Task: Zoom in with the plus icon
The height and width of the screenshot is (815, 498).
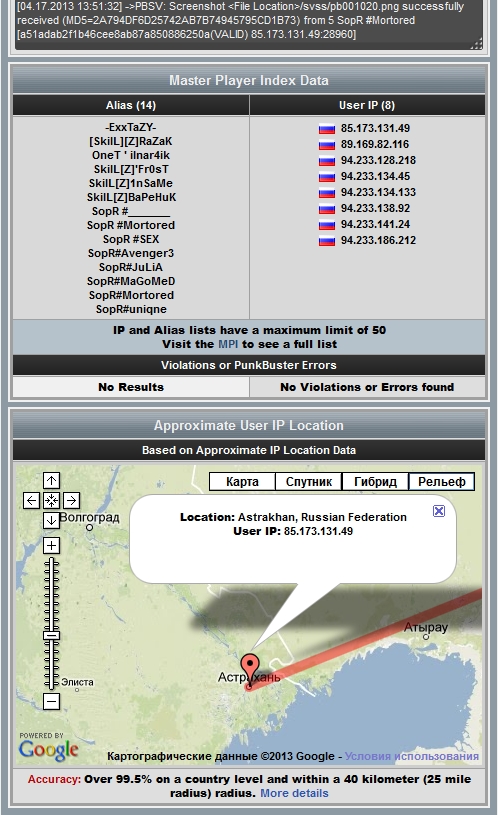Action: (51, 545)
